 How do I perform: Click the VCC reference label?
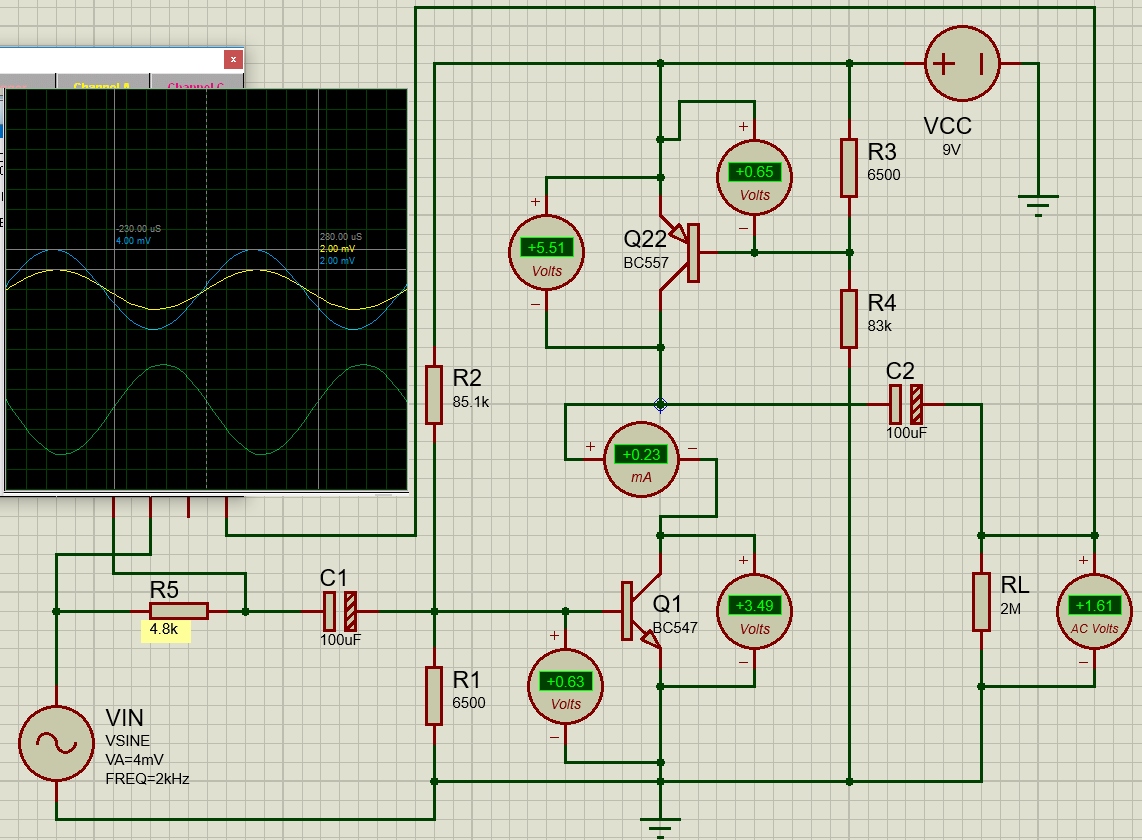click(x=948, y=126)
